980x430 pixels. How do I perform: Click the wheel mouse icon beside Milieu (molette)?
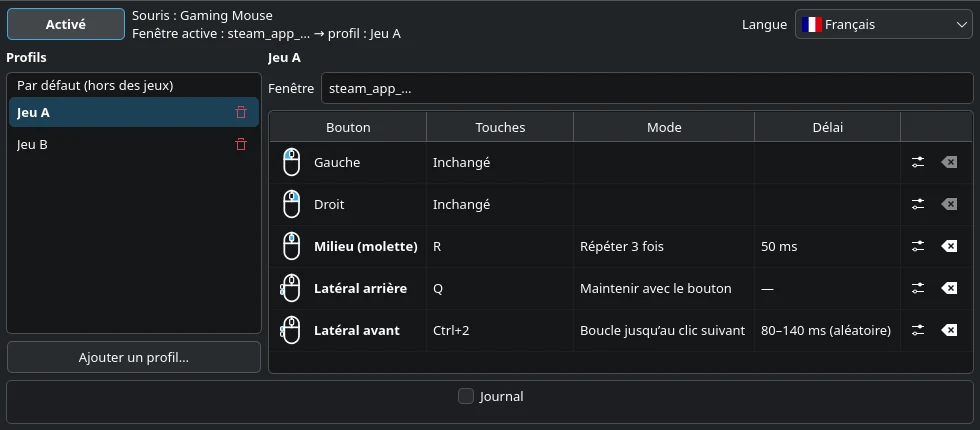tap(291, 246)
